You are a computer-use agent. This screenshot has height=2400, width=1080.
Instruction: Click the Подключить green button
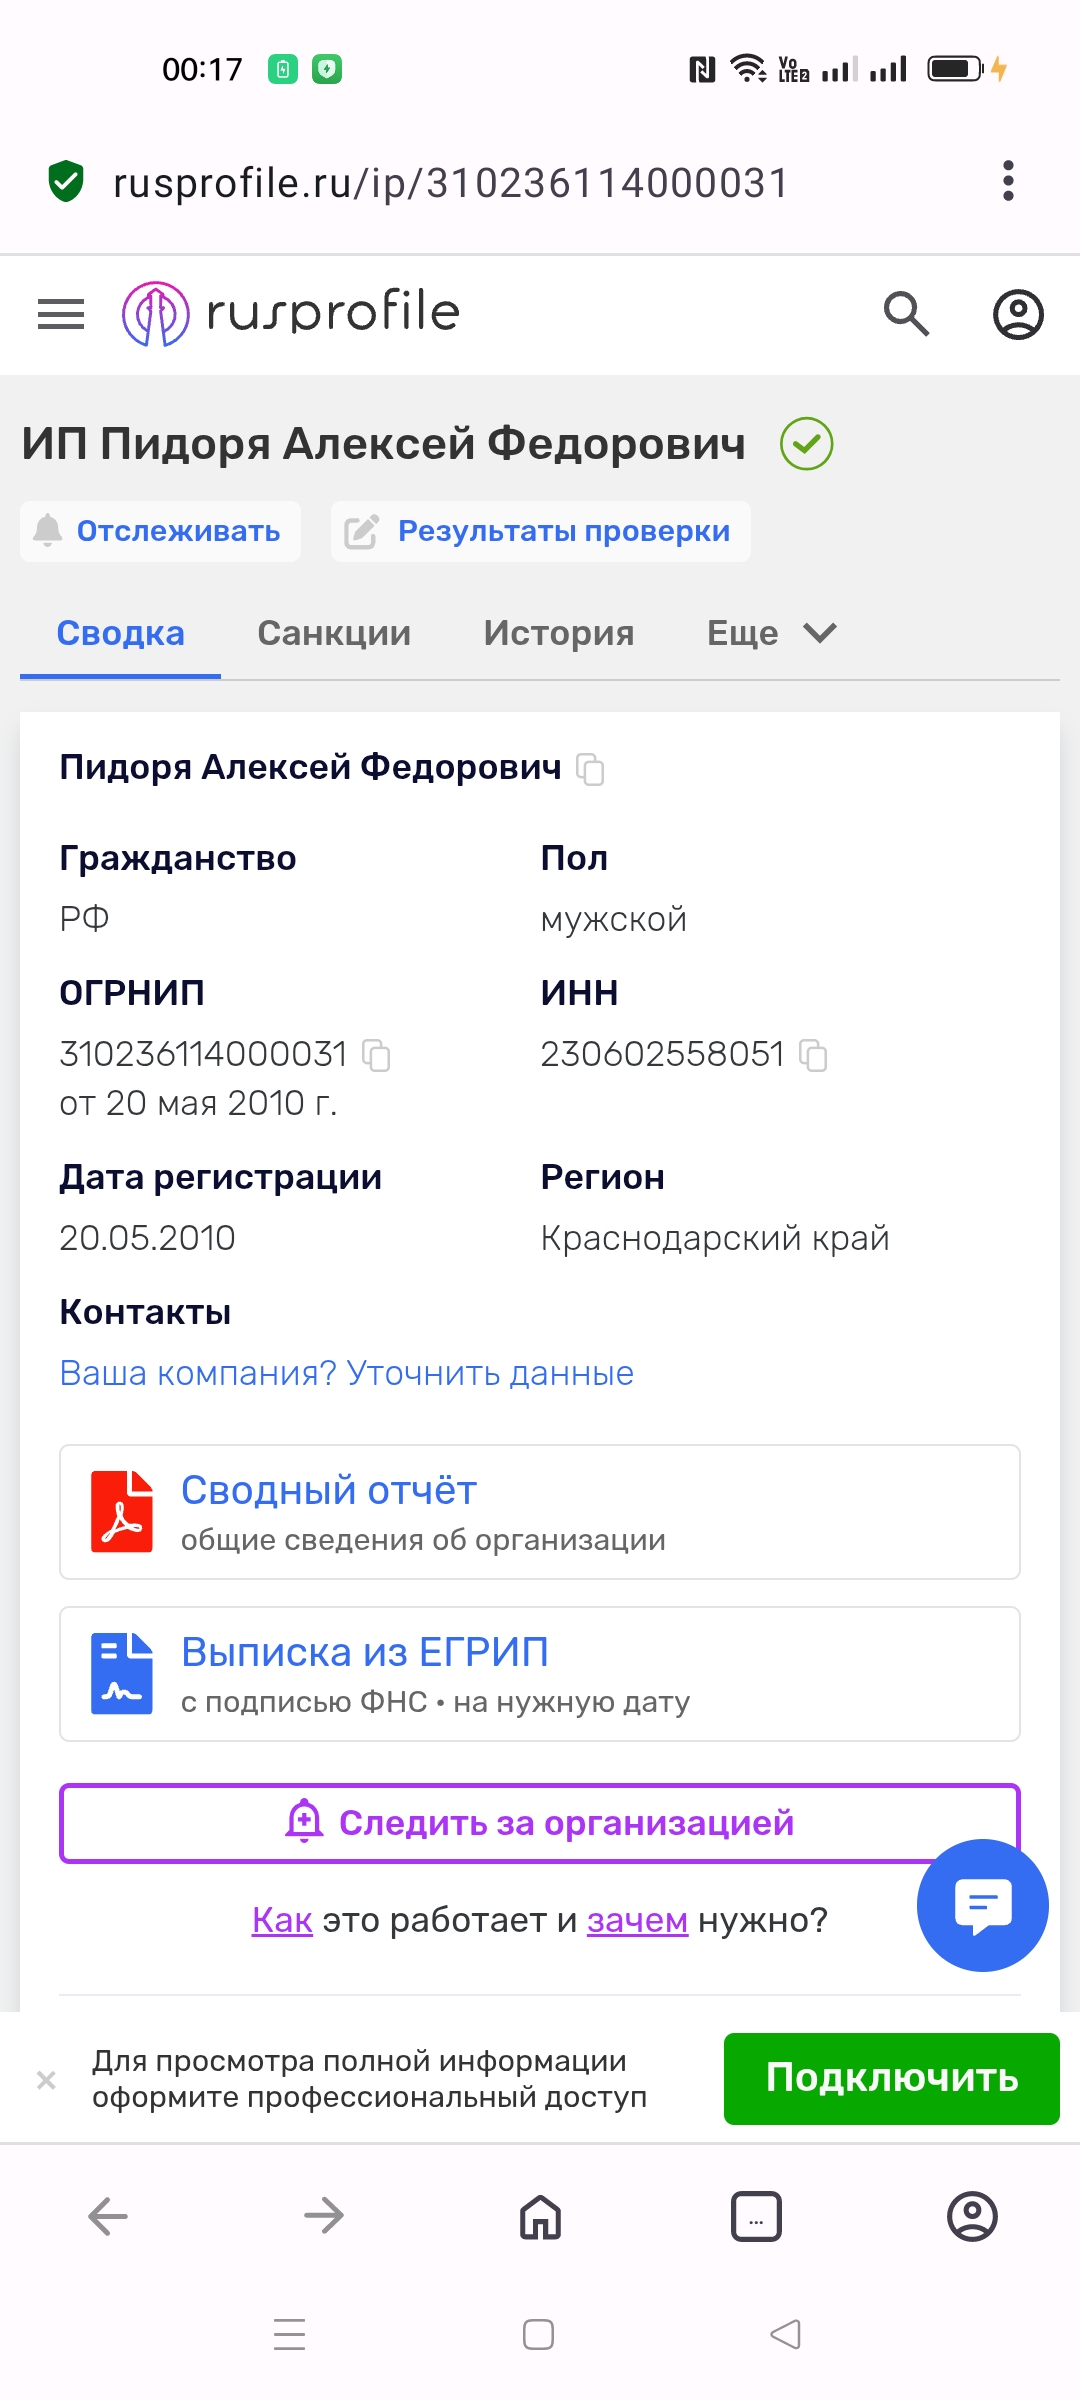[892, 2079]
